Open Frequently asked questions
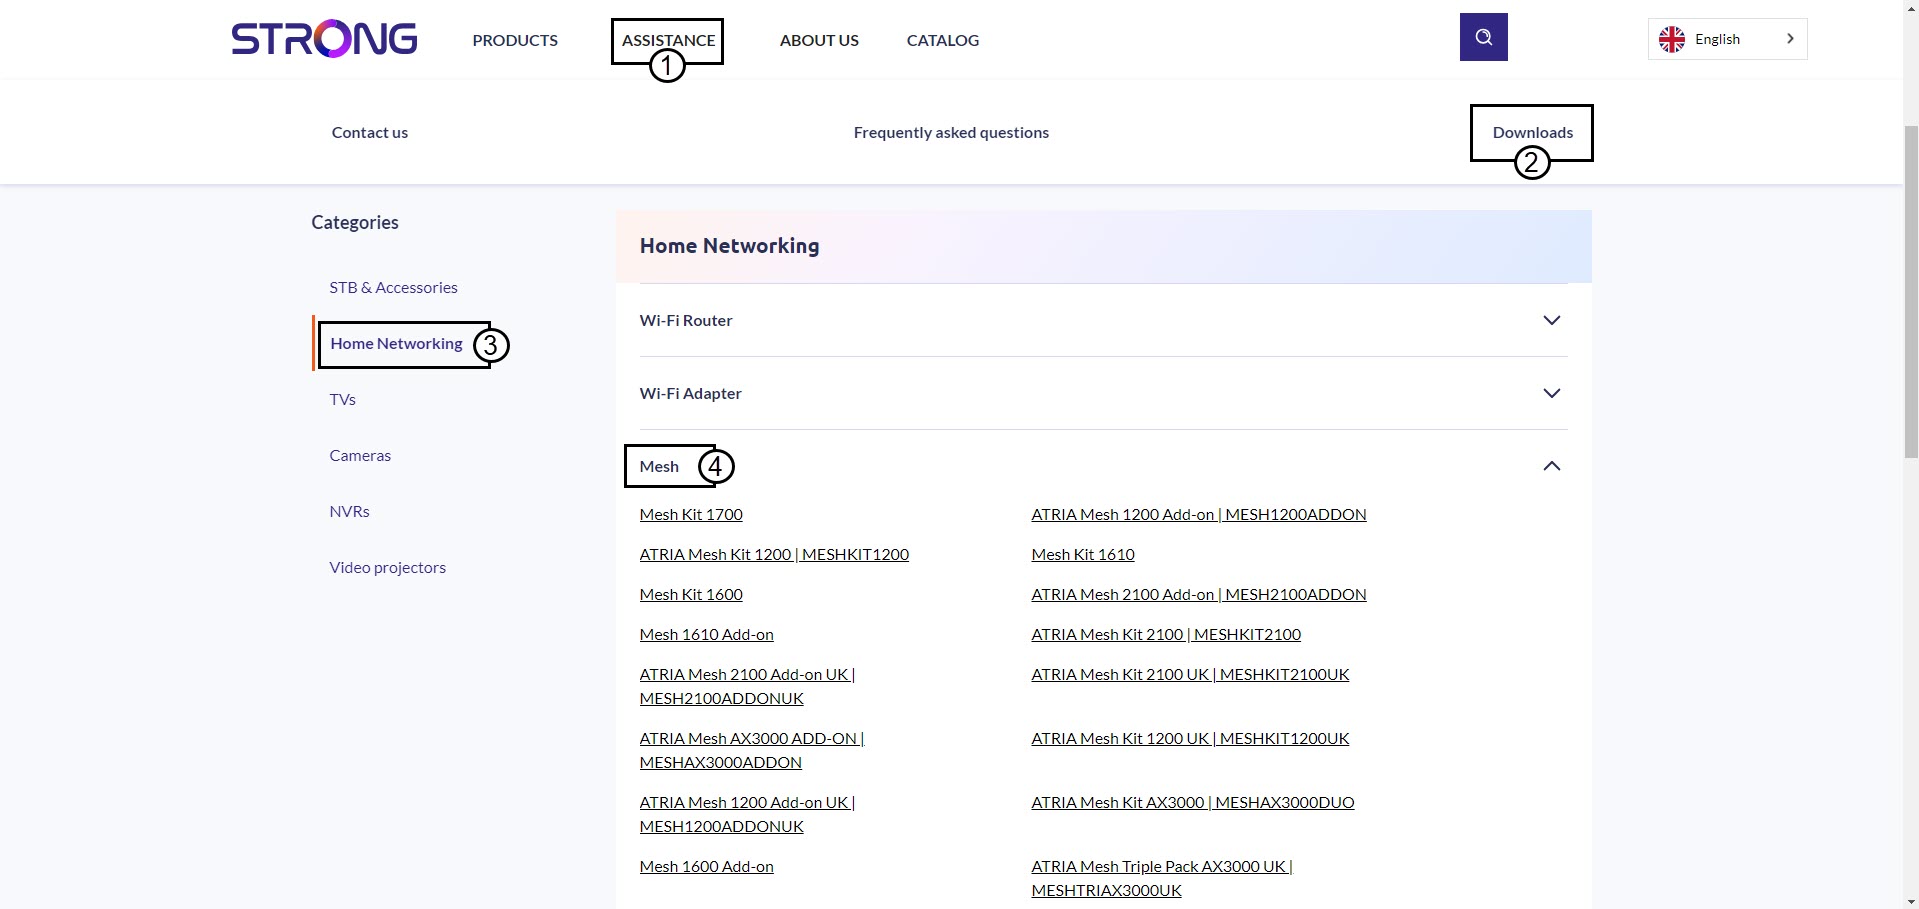Screen dimensions: 1919x909 click(x=951, y=132)
